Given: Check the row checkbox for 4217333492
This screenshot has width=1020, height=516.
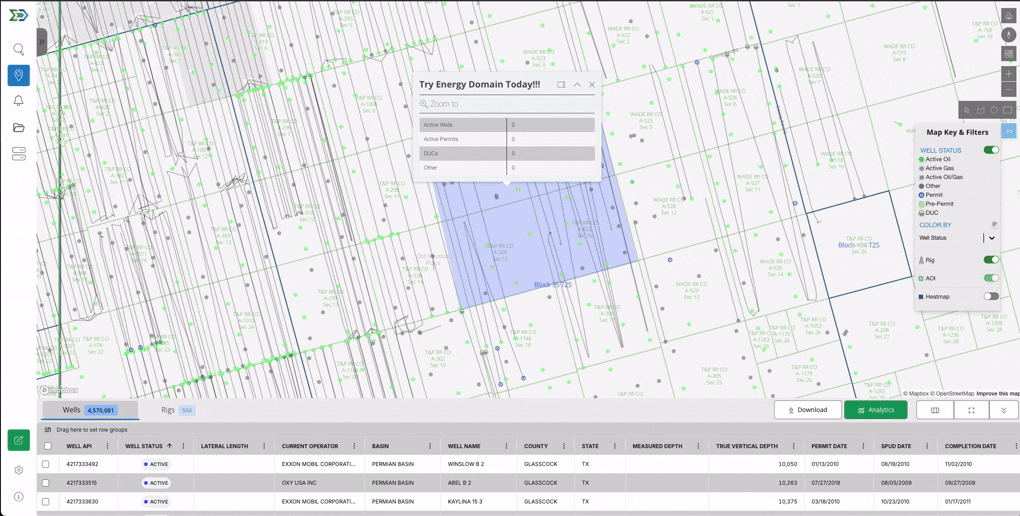Looking at the screenshot, I should (46, 465).
